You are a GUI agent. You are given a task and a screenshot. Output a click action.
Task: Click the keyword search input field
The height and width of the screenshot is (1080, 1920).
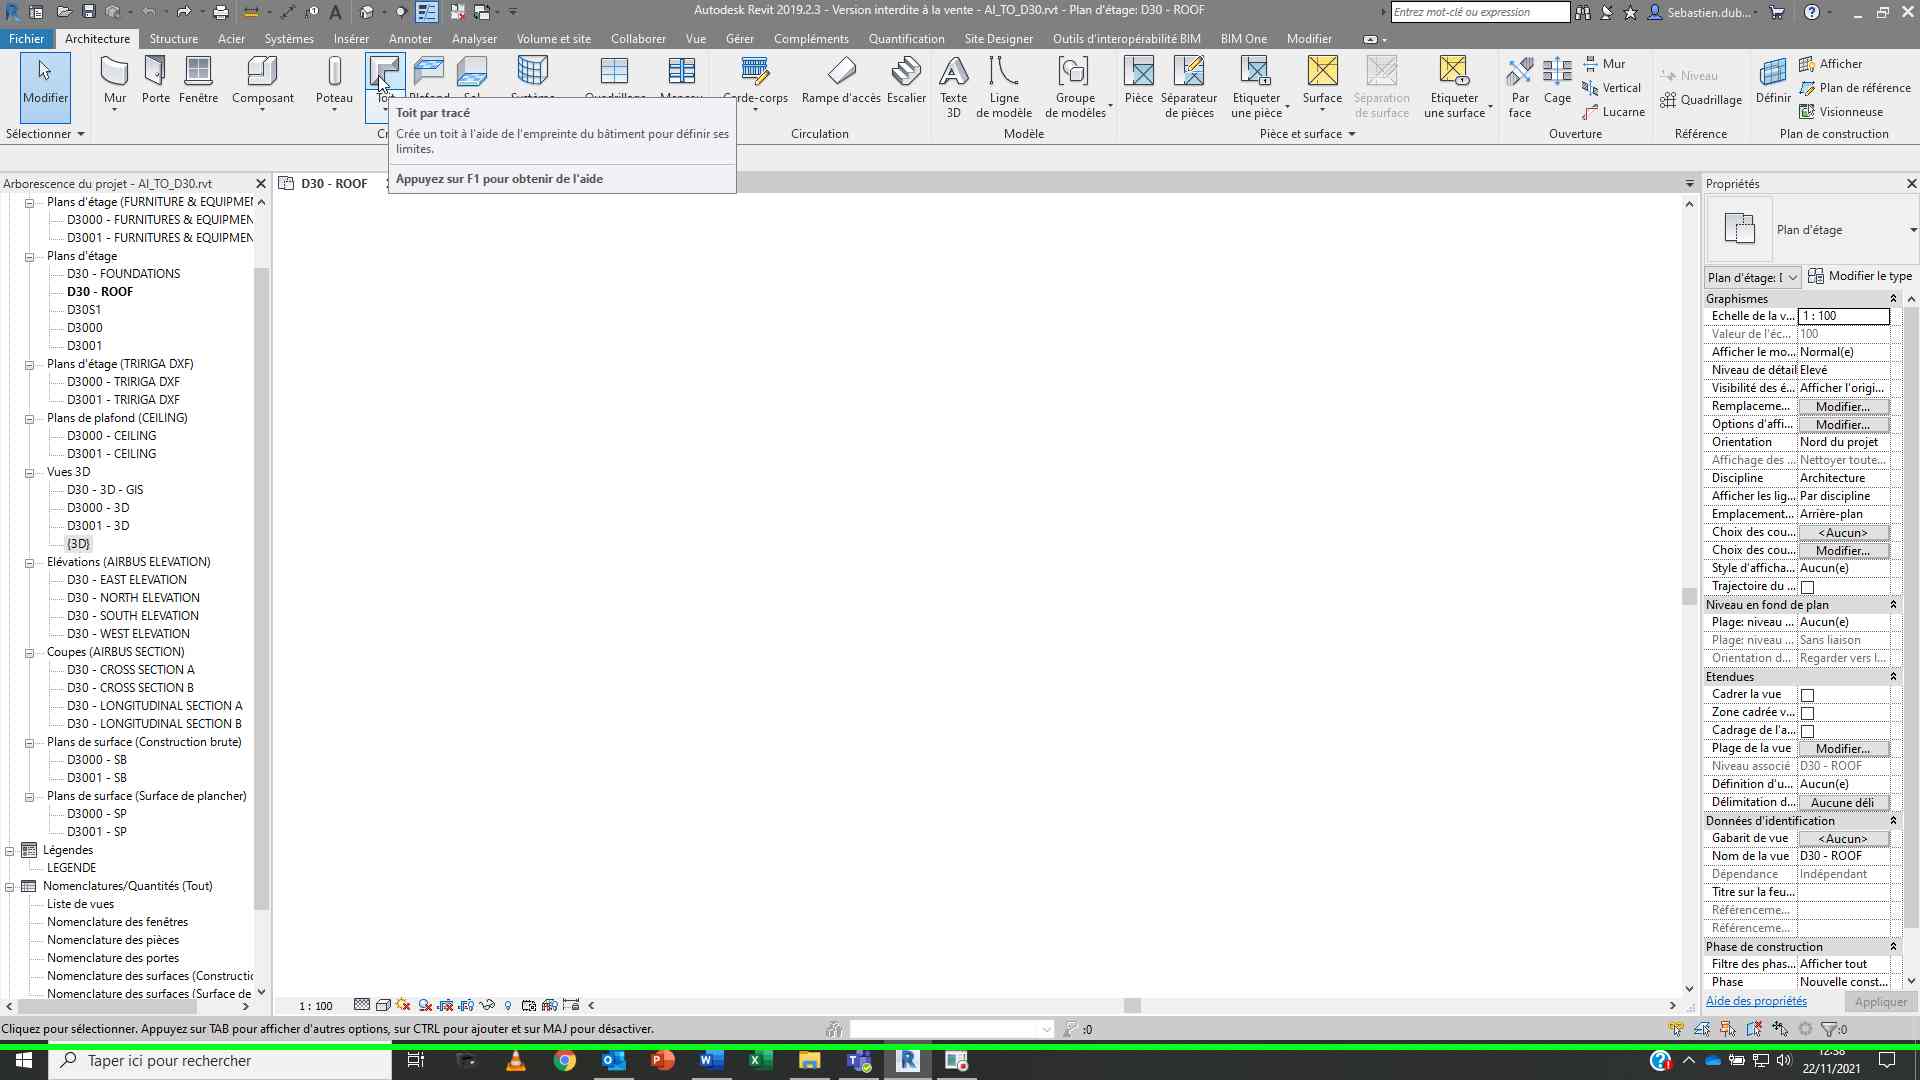coord(1480,12)
